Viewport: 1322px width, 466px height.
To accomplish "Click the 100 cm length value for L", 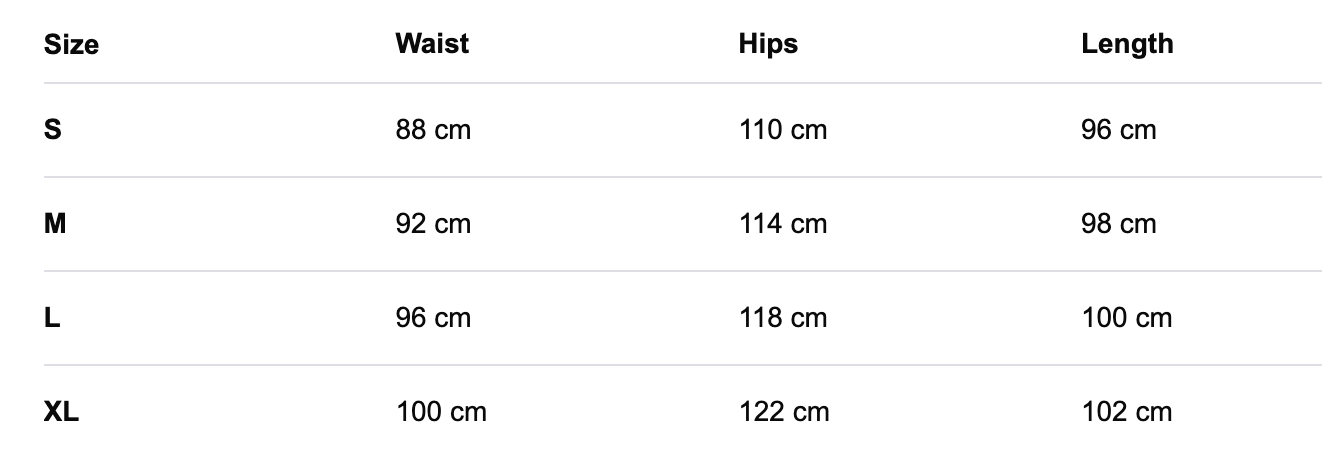I will (x=1127, y=318).
